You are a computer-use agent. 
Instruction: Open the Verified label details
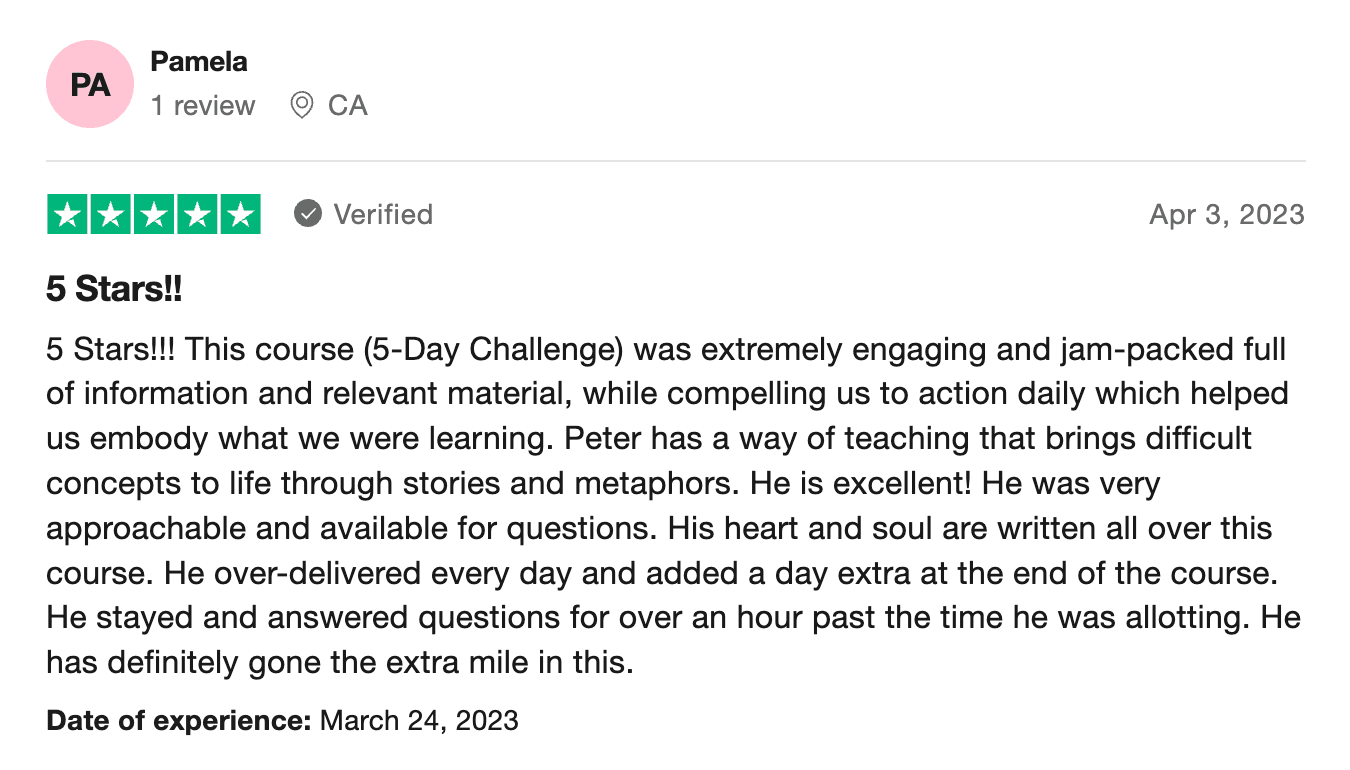[383, 214]
